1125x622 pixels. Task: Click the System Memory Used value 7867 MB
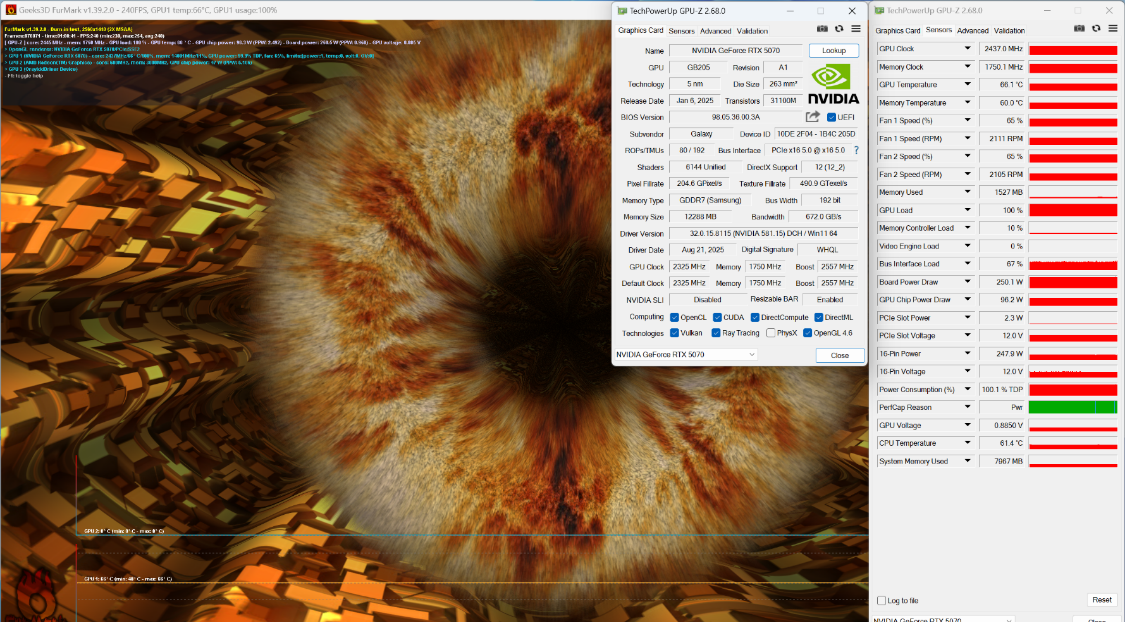[1002, 461]
